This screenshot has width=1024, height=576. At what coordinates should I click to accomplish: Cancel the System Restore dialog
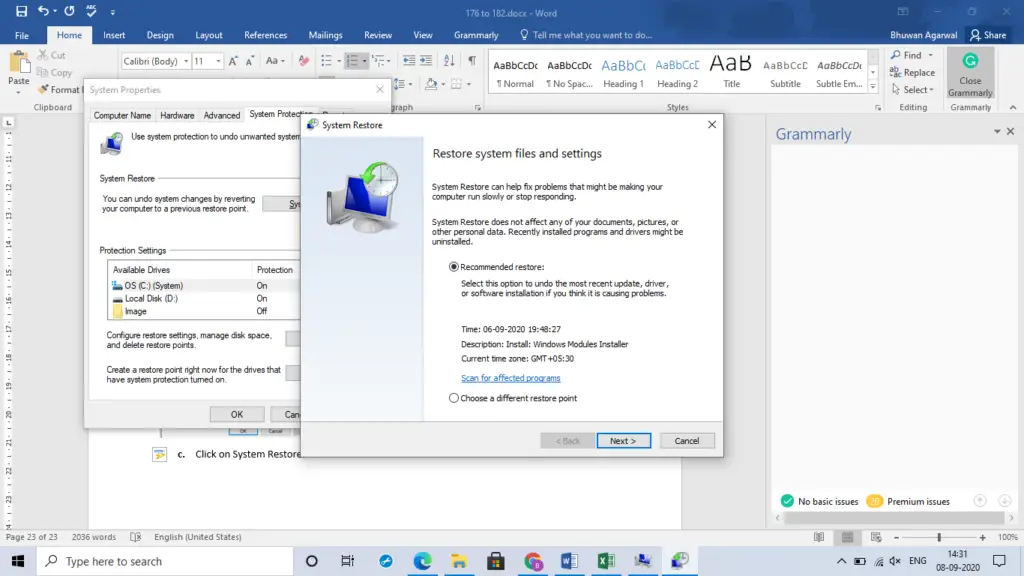(686, 441)
